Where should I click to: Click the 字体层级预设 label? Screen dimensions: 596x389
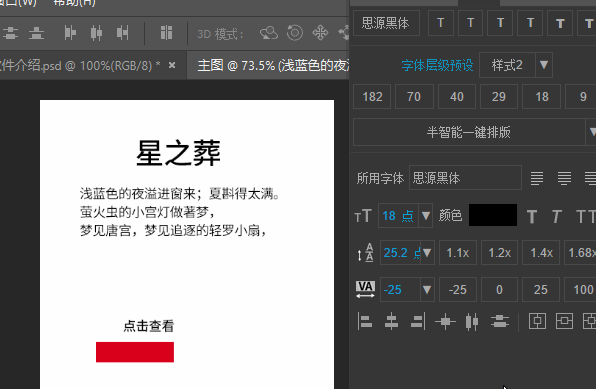(437, 65)
